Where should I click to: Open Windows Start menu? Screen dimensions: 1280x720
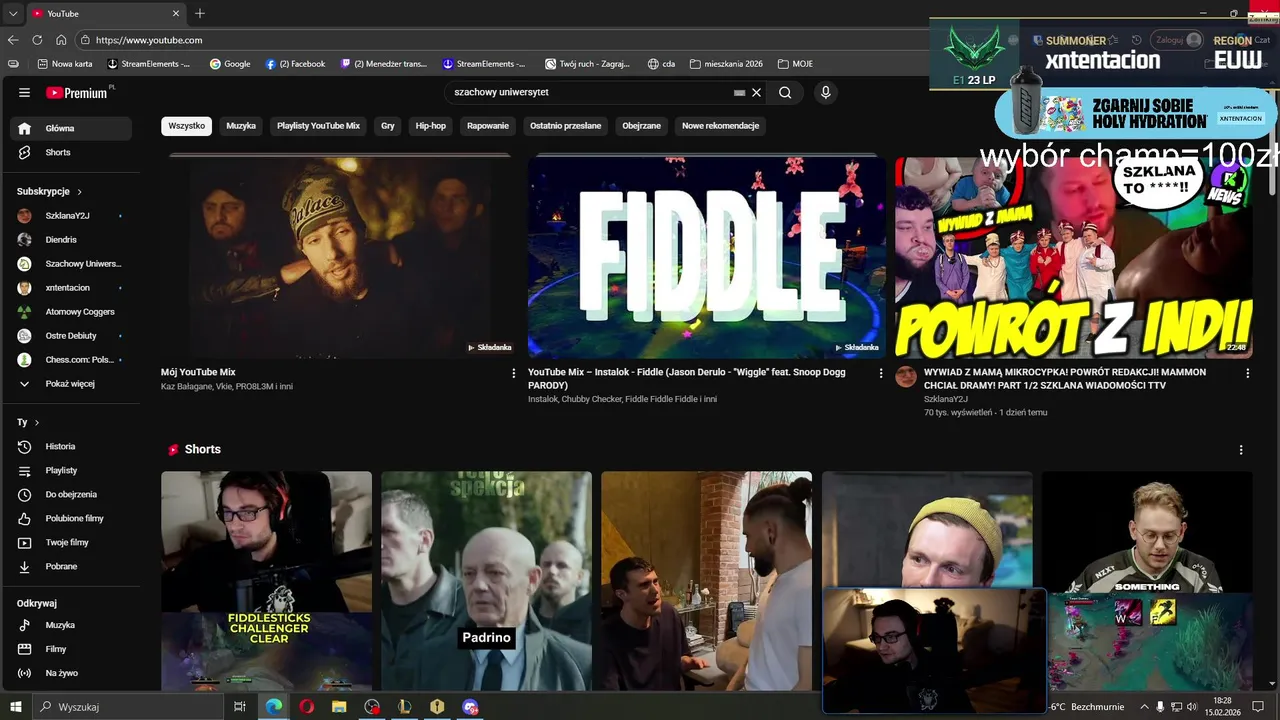(x=16, y=706)
